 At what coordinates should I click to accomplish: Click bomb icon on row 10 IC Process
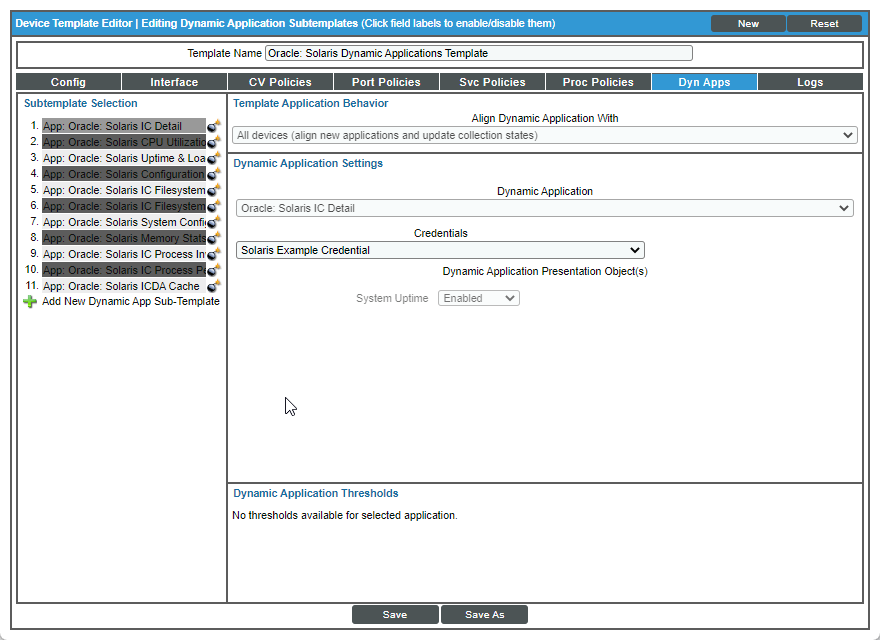(213, 271)
